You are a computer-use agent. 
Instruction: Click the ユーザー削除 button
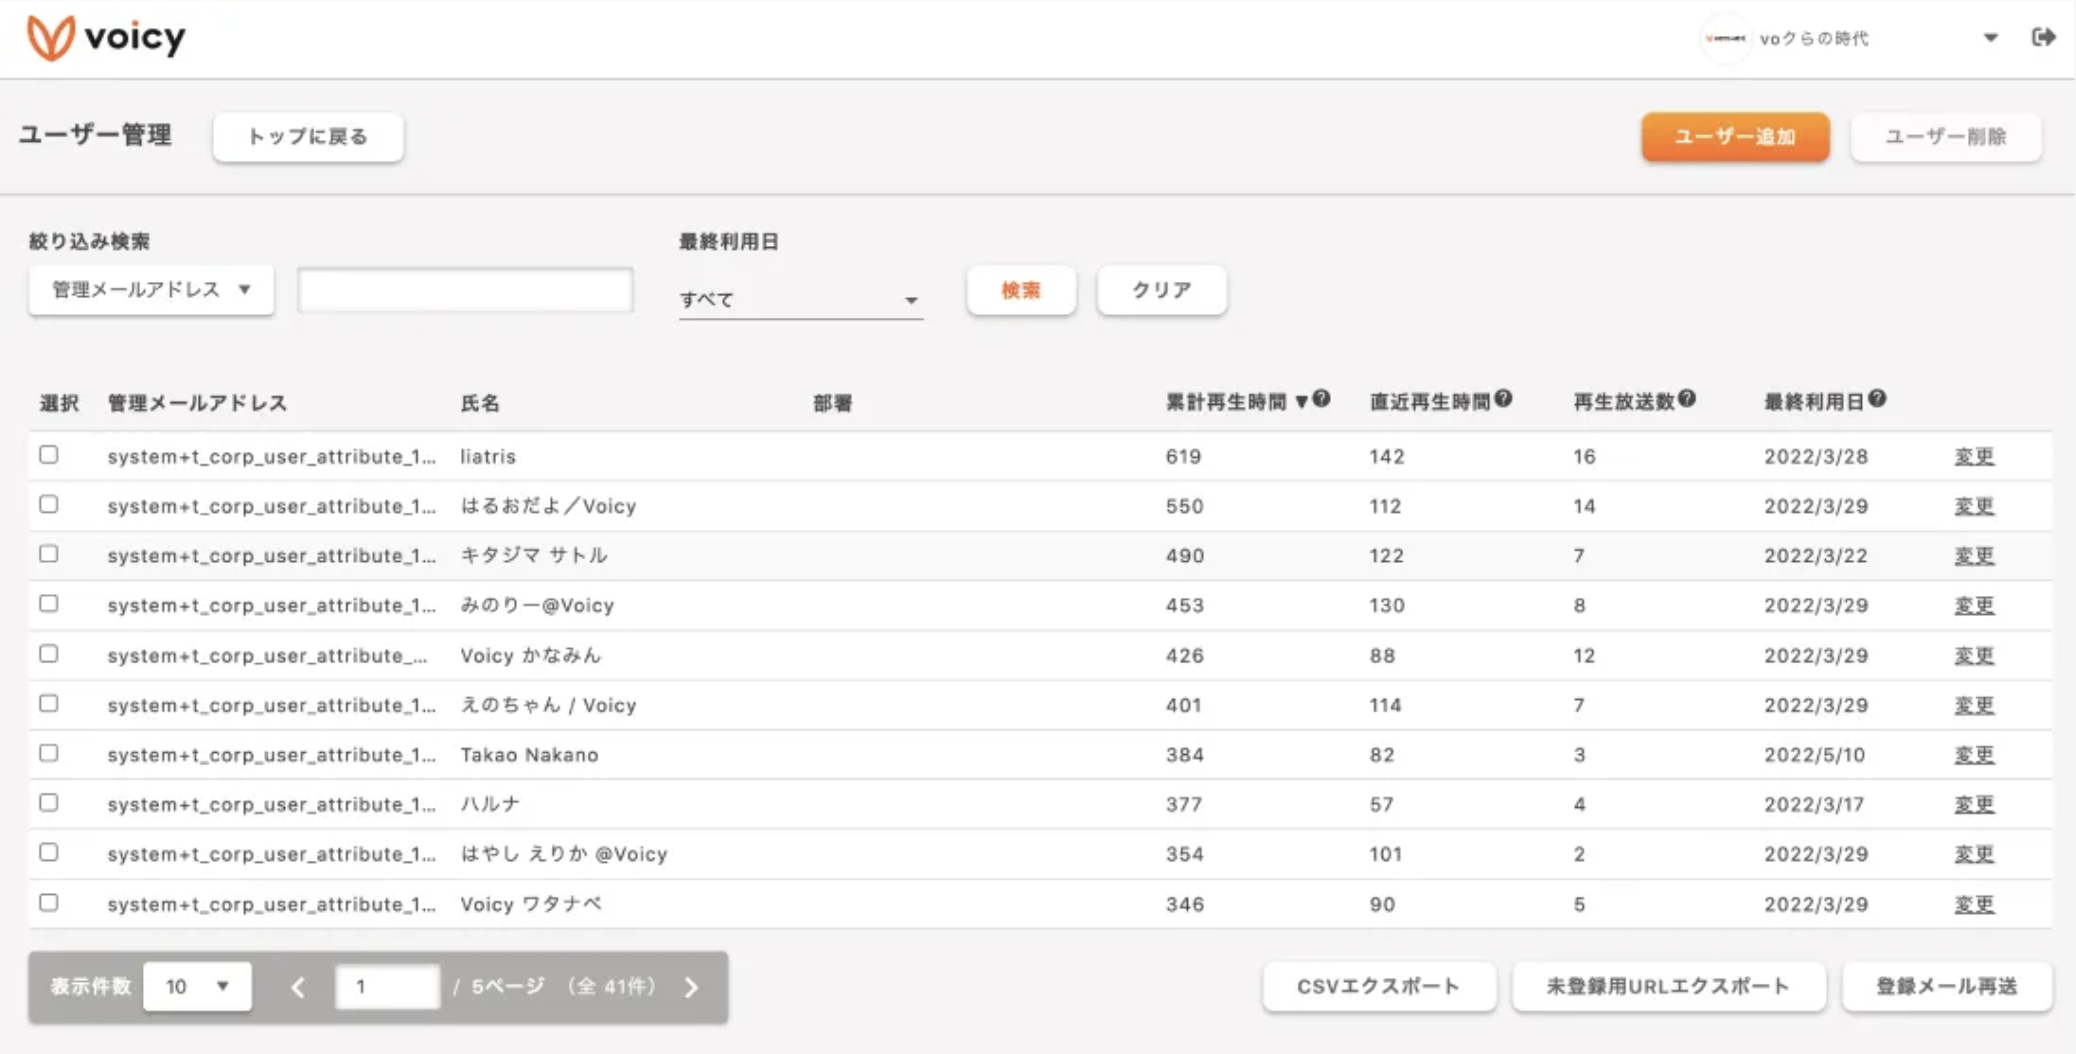click(1946, 137)
